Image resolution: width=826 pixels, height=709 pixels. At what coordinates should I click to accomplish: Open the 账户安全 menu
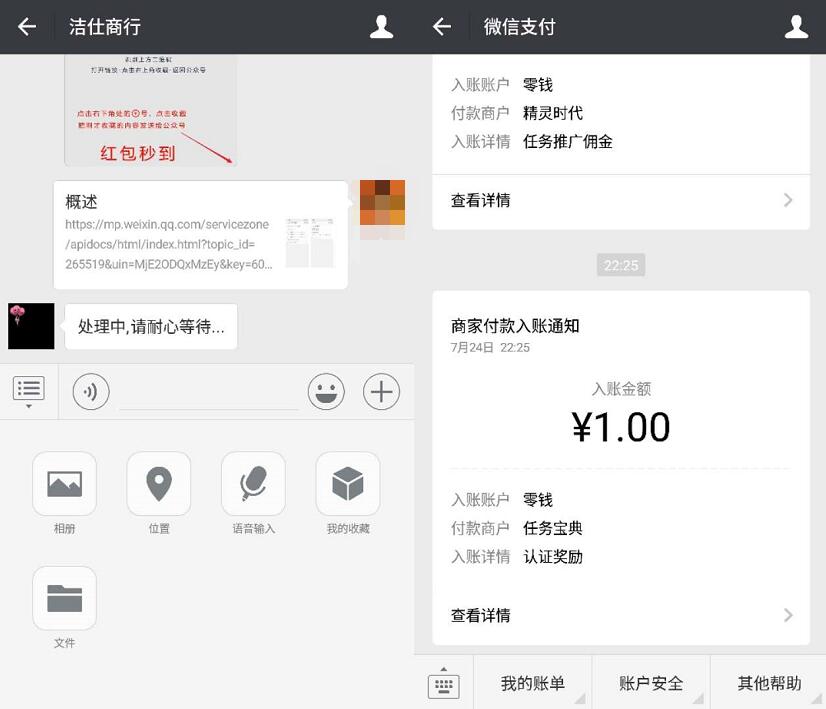[x=651, y=683]
